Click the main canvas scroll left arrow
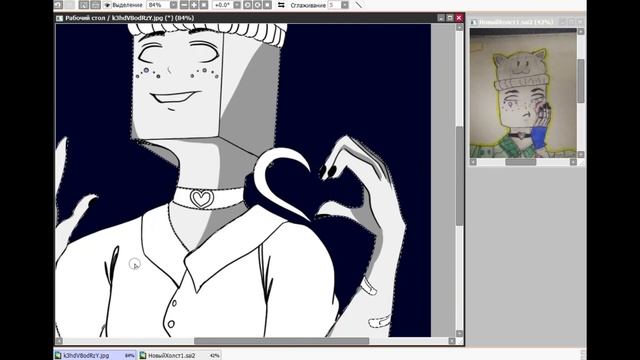Image resolution: width=640 pixels, height=360 pixels. tap(59, 341)
